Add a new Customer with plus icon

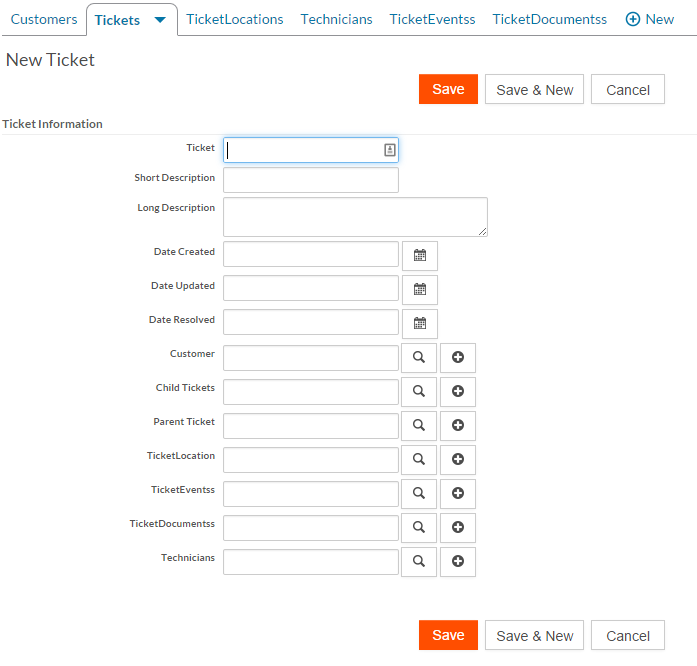coord(458,357)
